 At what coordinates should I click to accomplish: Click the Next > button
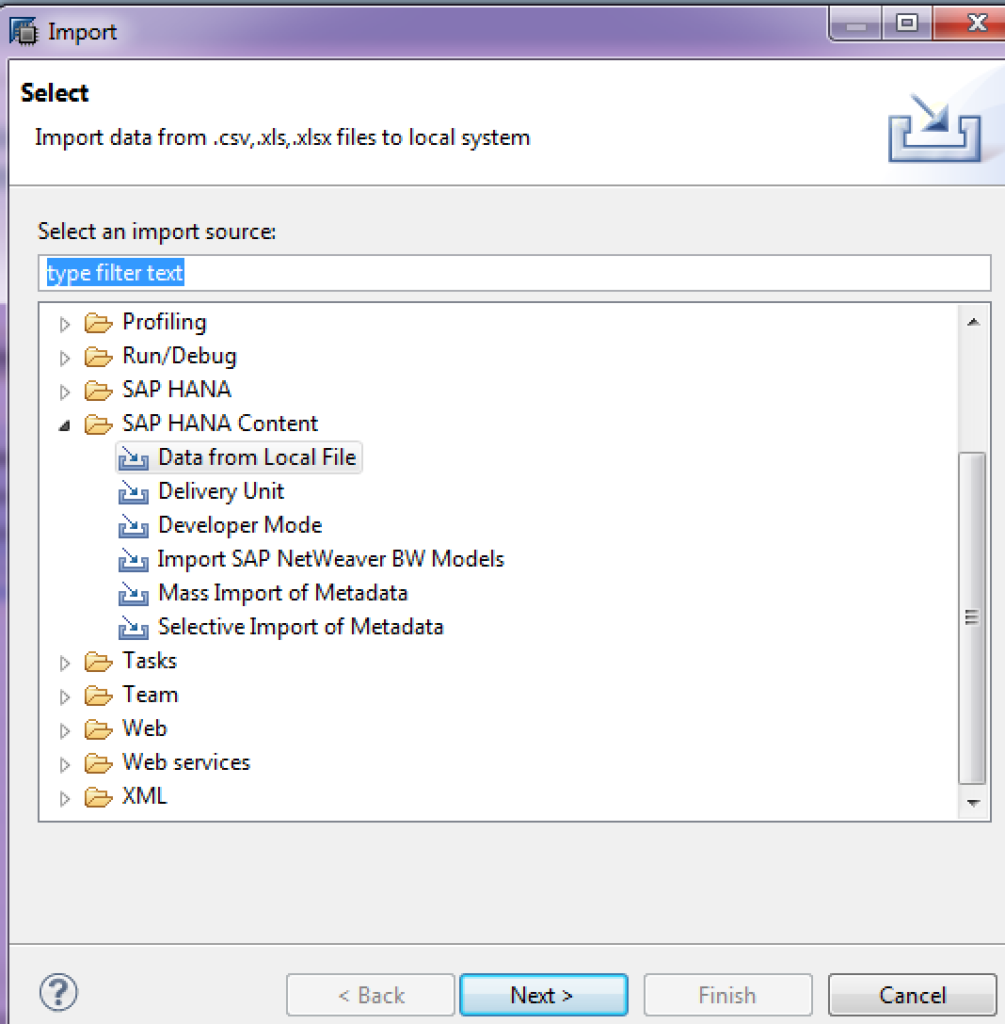click(543, 995)
